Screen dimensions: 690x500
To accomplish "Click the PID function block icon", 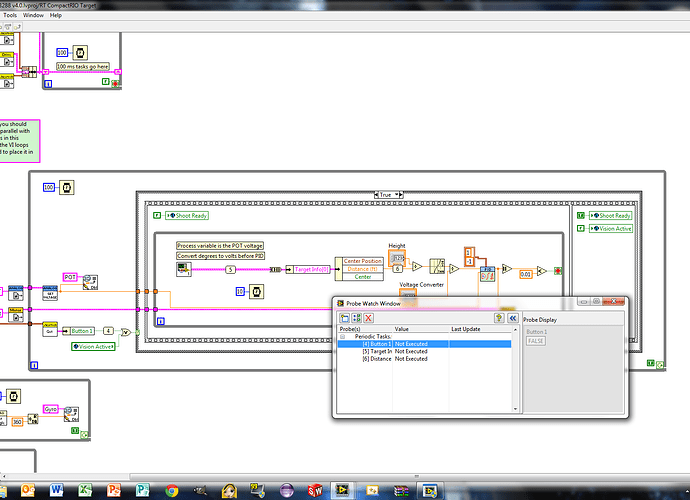I will (x=487, y=274).
